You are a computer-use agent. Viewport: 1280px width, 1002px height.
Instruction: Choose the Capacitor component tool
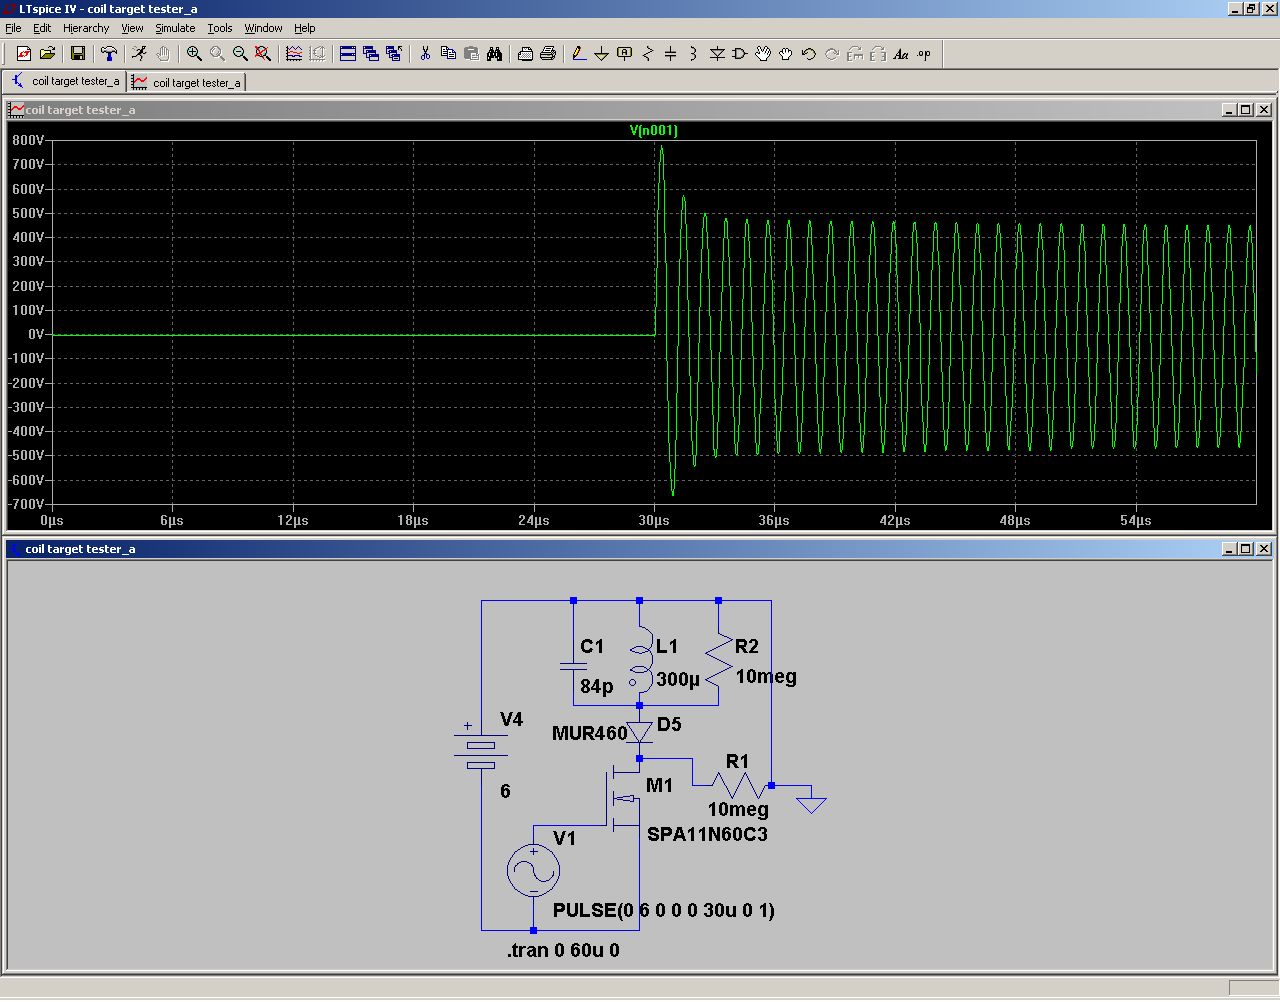point(670,54)
